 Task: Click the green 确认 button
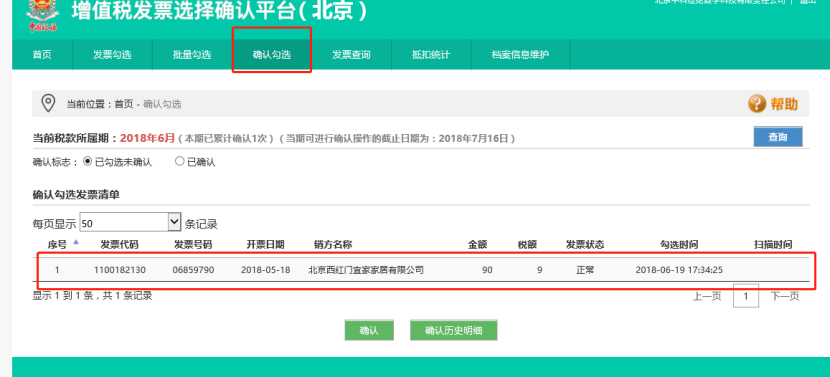(x=369, y=330)
